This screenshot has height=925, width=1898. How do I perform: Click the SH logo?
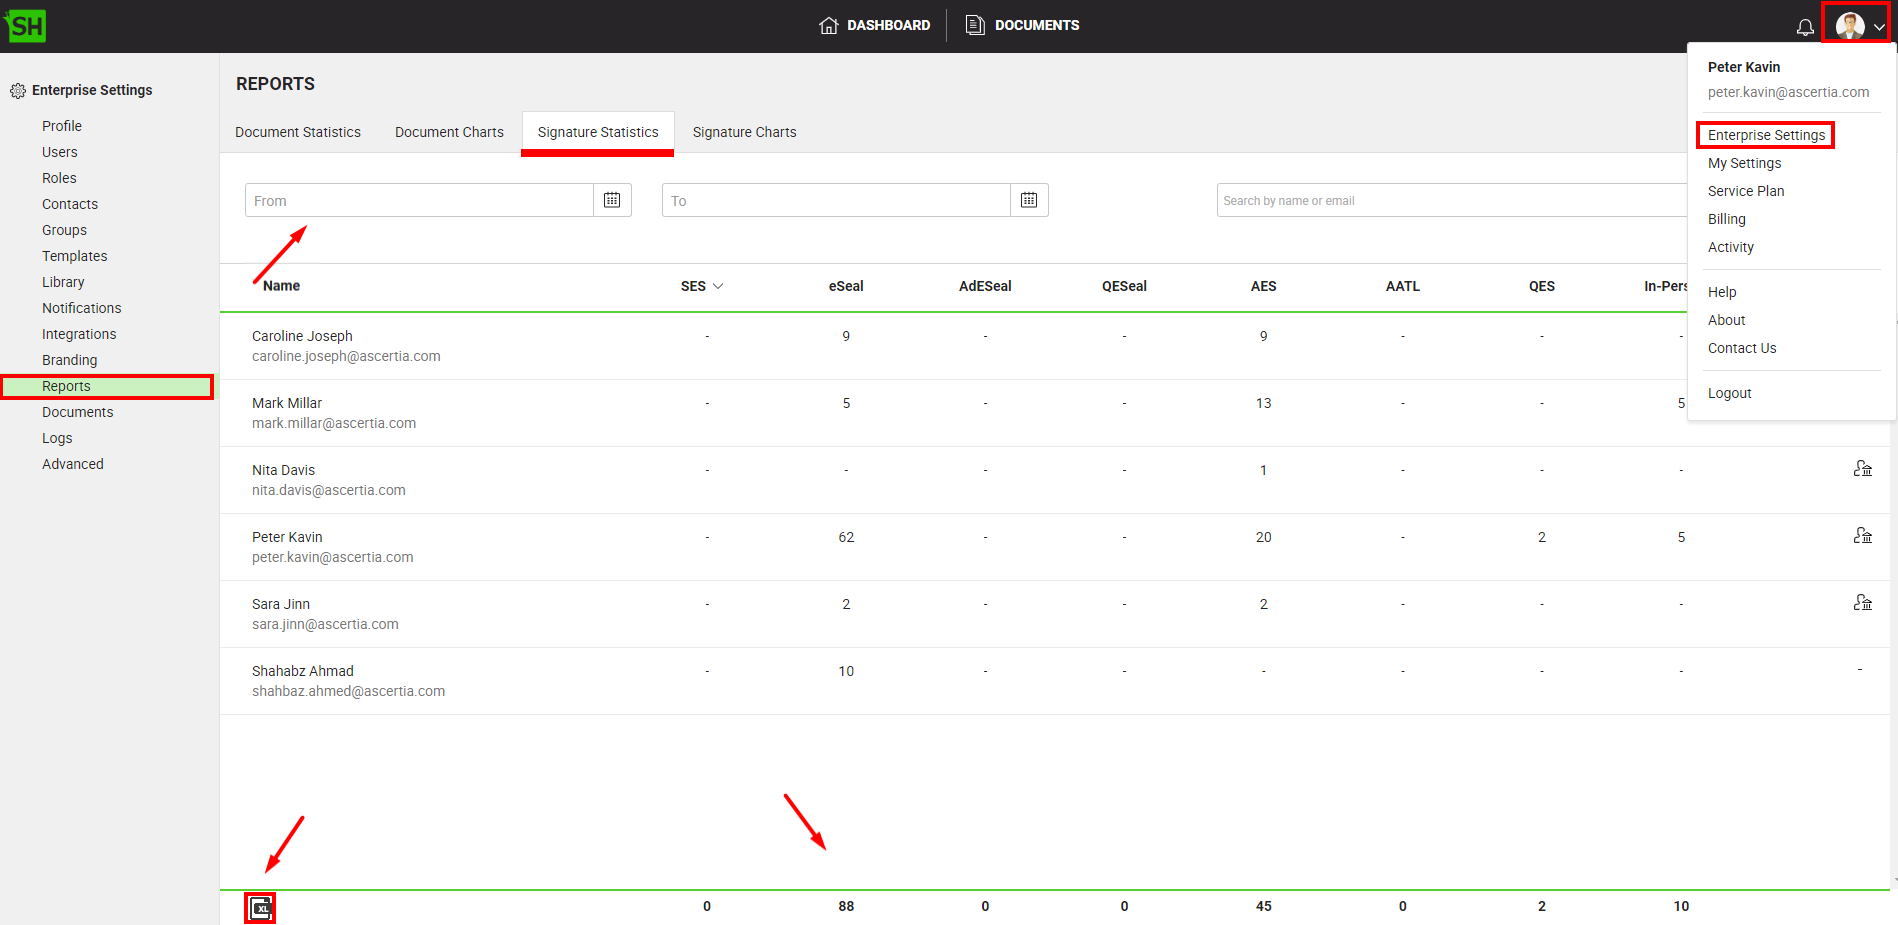pos(25,26)
